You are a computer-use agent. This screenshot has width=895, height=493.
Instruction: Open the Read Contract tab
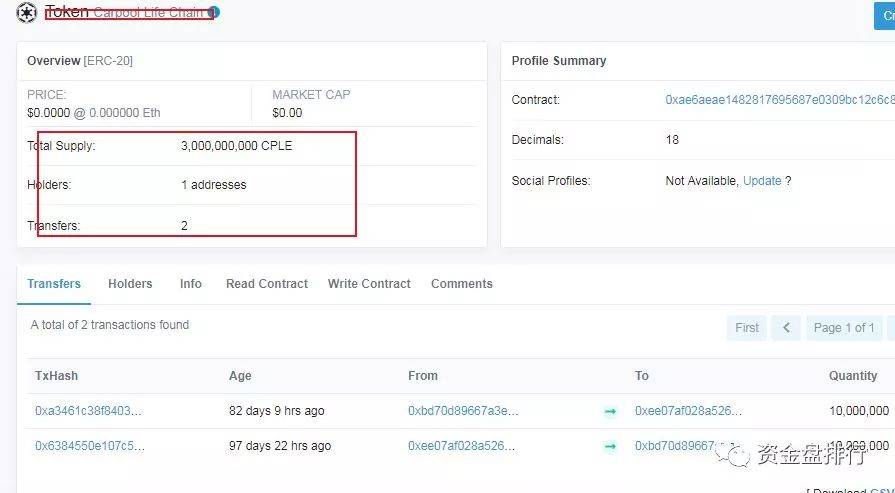click(x=267, y=284)
